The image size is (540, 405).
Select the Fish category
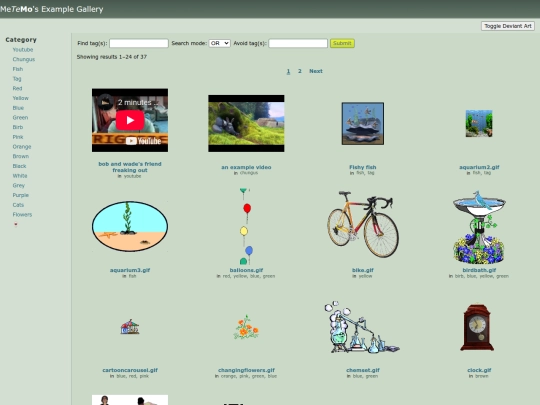18,69
